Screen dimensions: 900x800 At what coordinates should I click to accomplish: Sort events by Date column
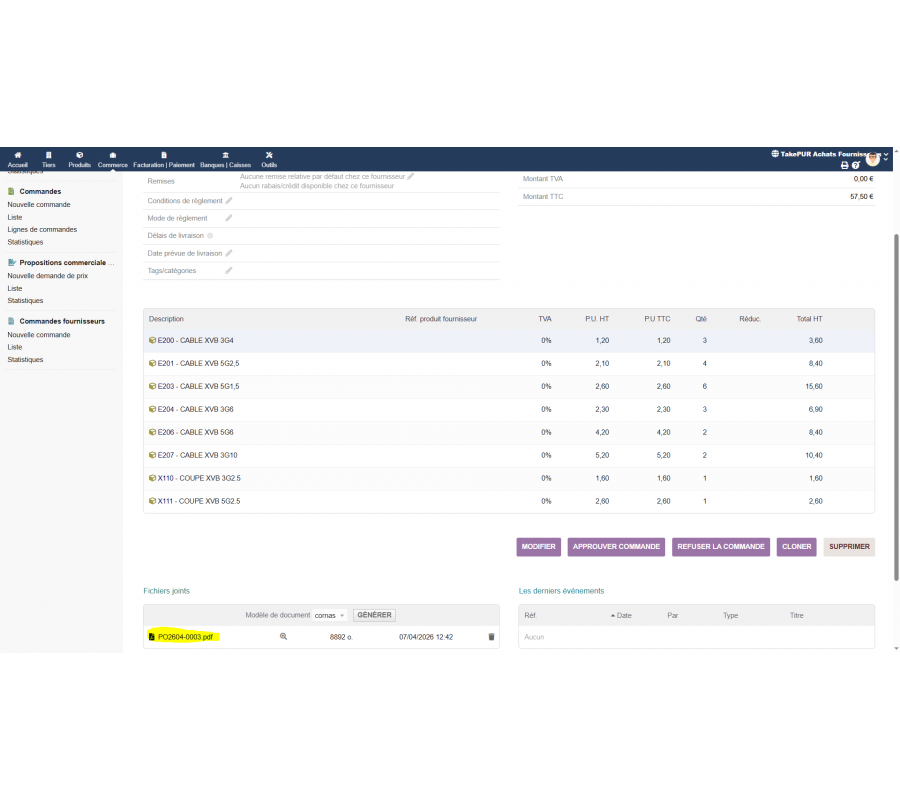click(624, 615)
